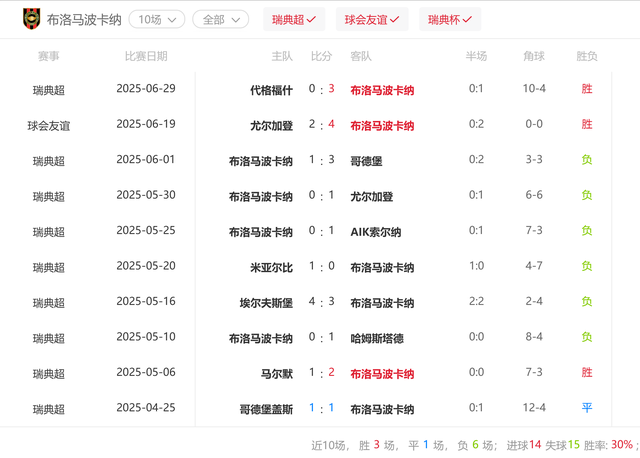Click the 比赛日期 column header
Screen dimensions: 640x458
click(146, 56)
